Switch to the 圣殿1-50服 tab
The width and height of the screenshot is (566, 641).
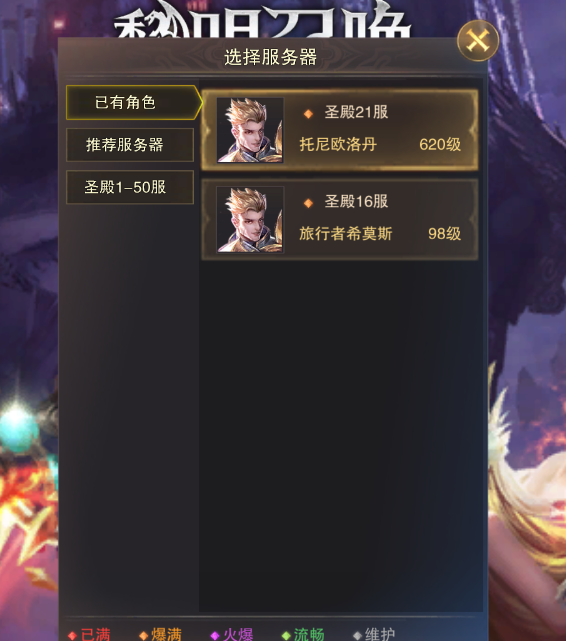[130, 187]
